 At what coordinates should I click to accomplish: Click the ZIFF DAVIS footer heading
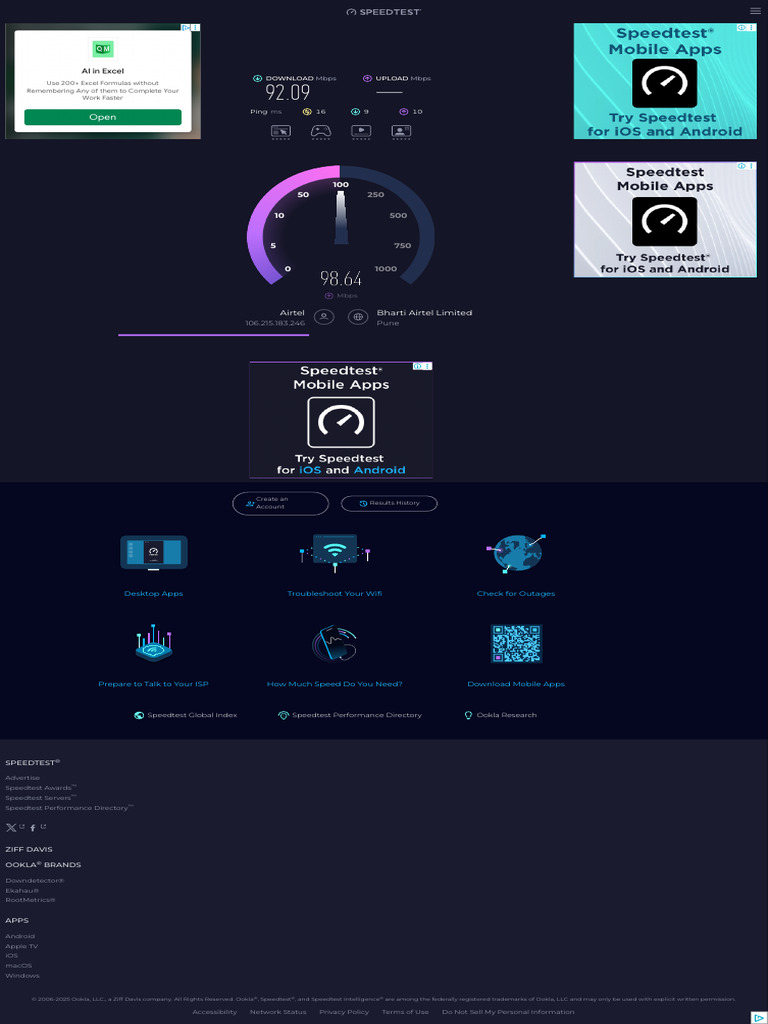click(x=29, y=850)
